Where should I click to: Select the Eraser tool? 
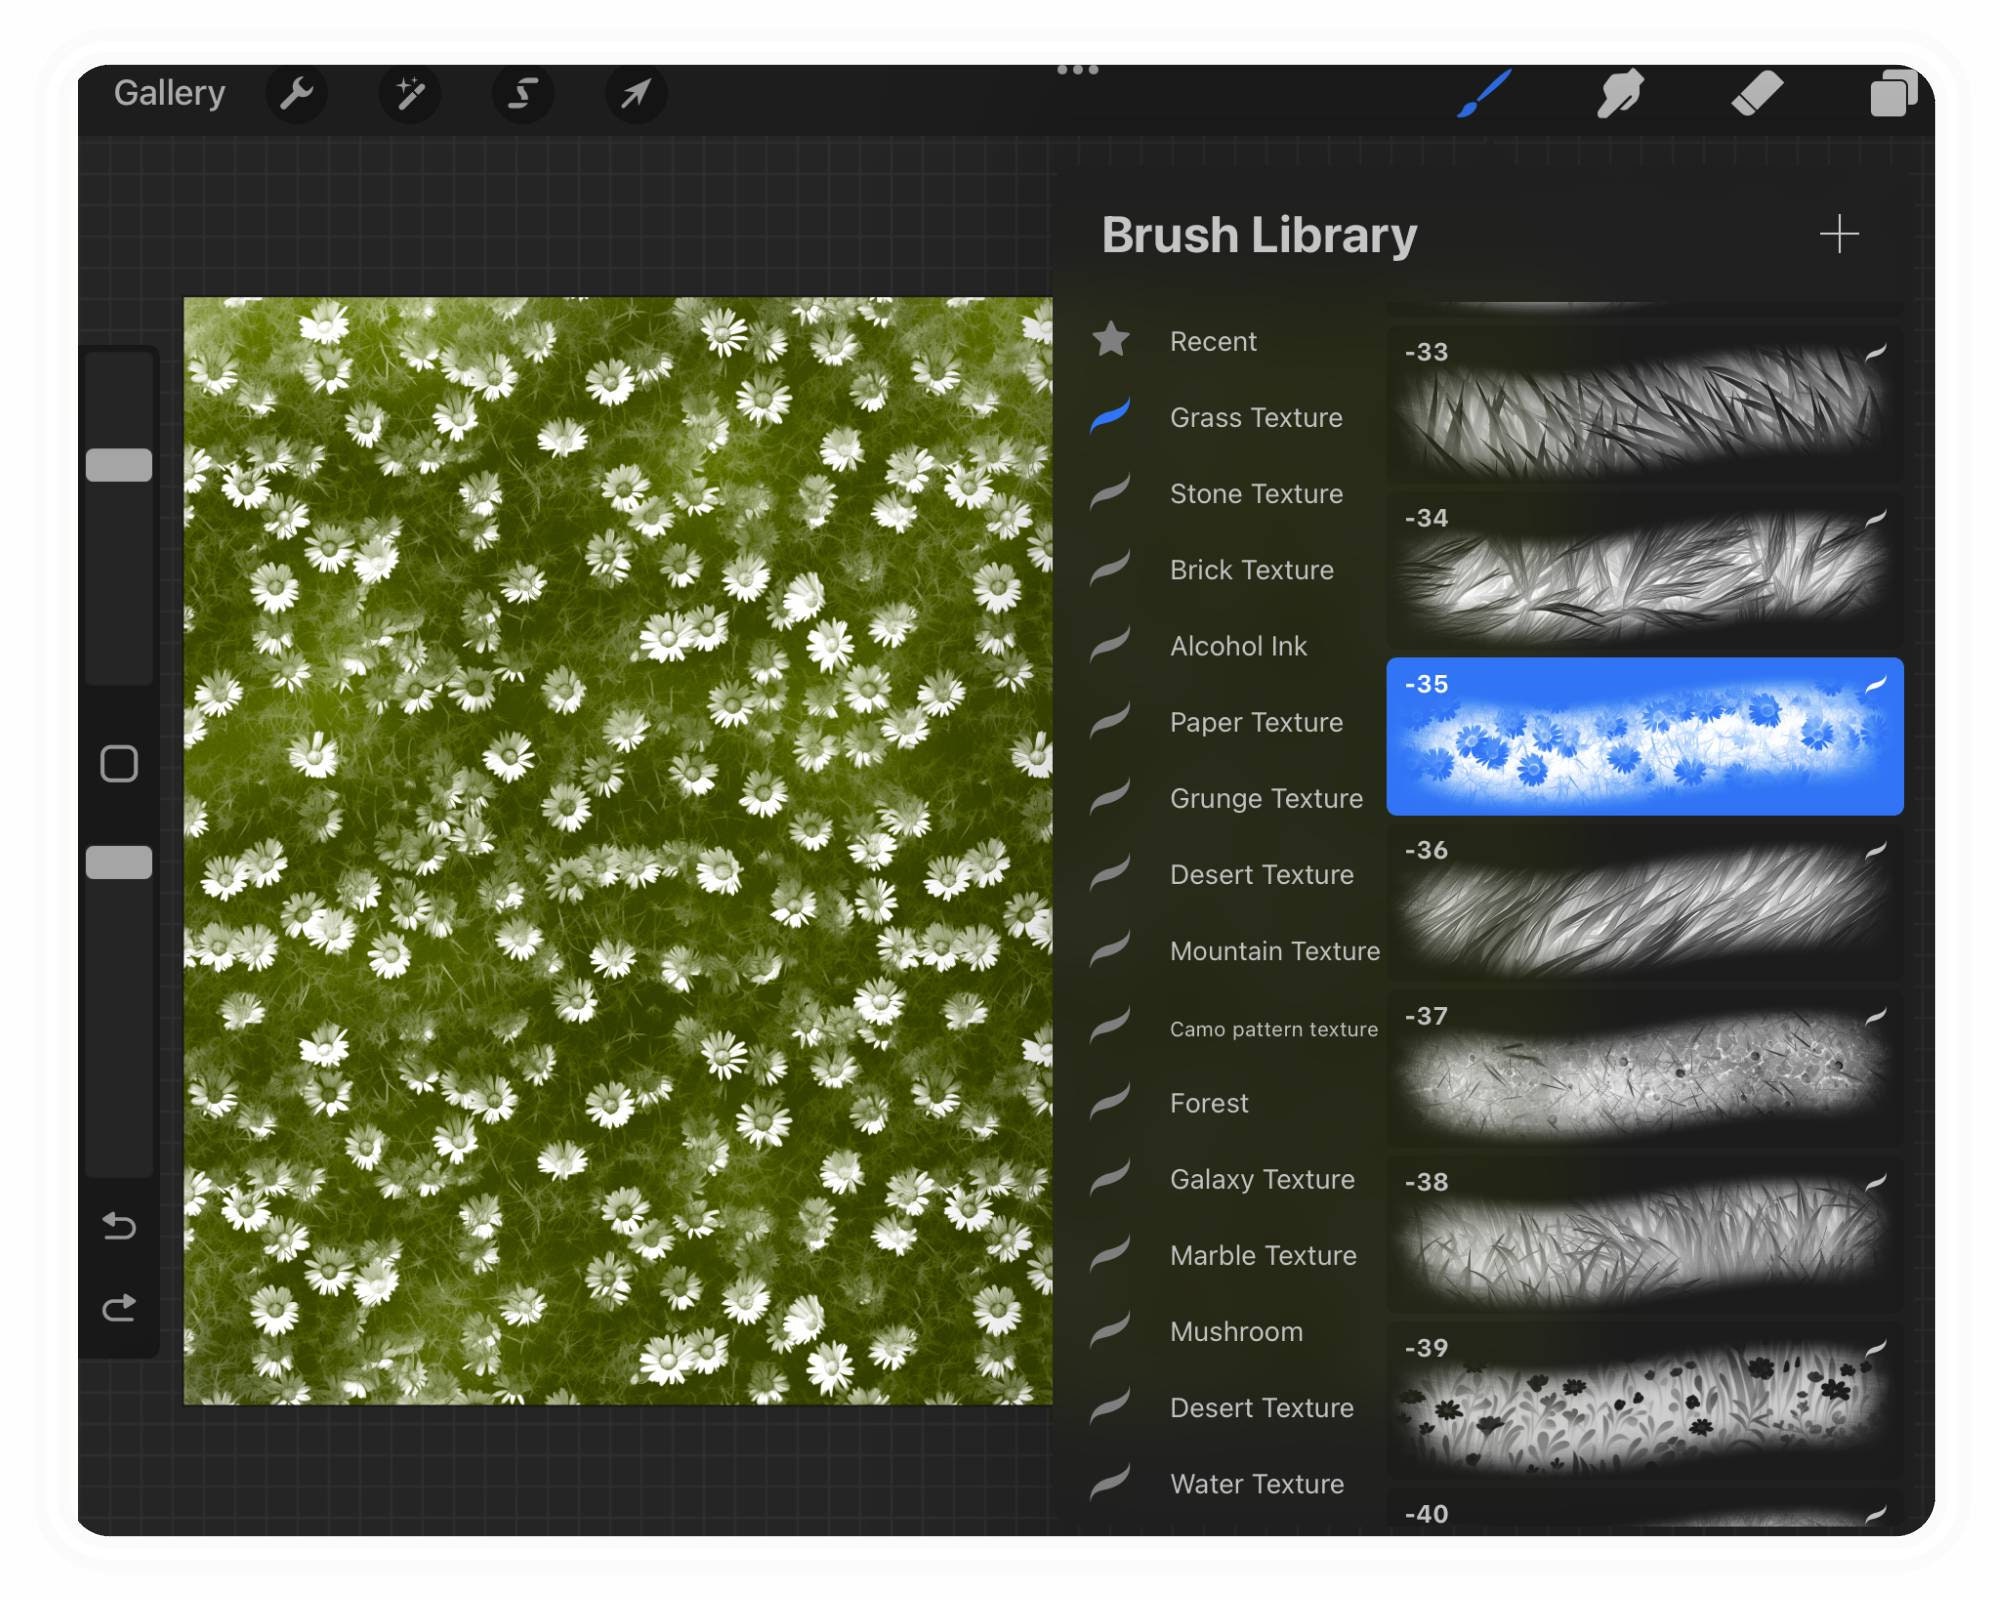[1757, 93]
